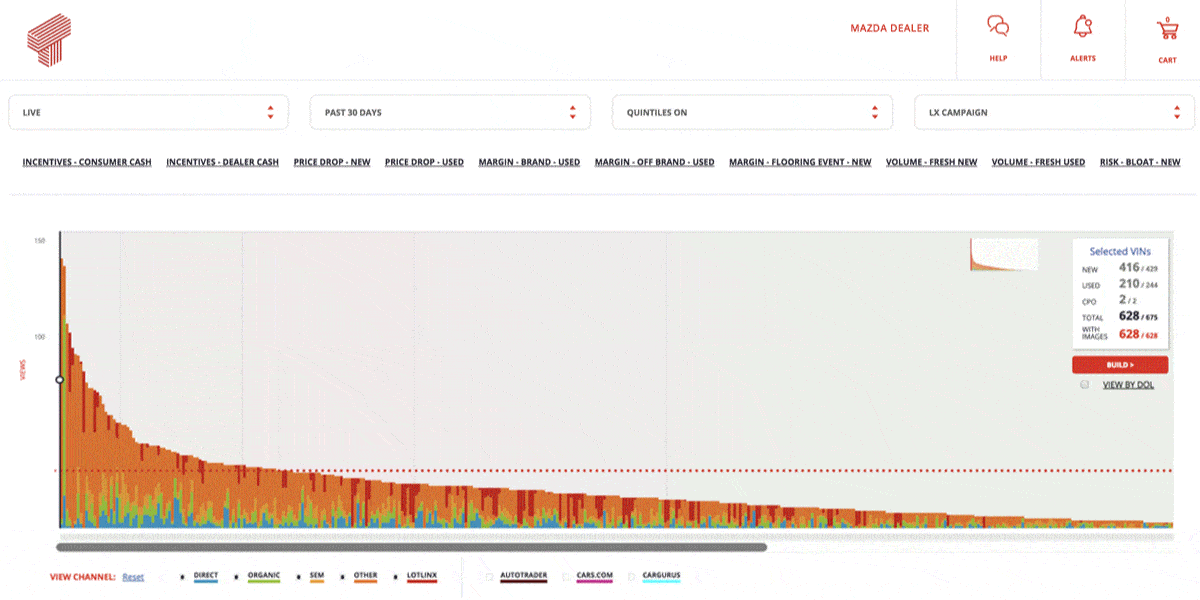Screen dimensions: 1200x600
Task: Select Price Drop - Used tab
Action: click(424, 162)
